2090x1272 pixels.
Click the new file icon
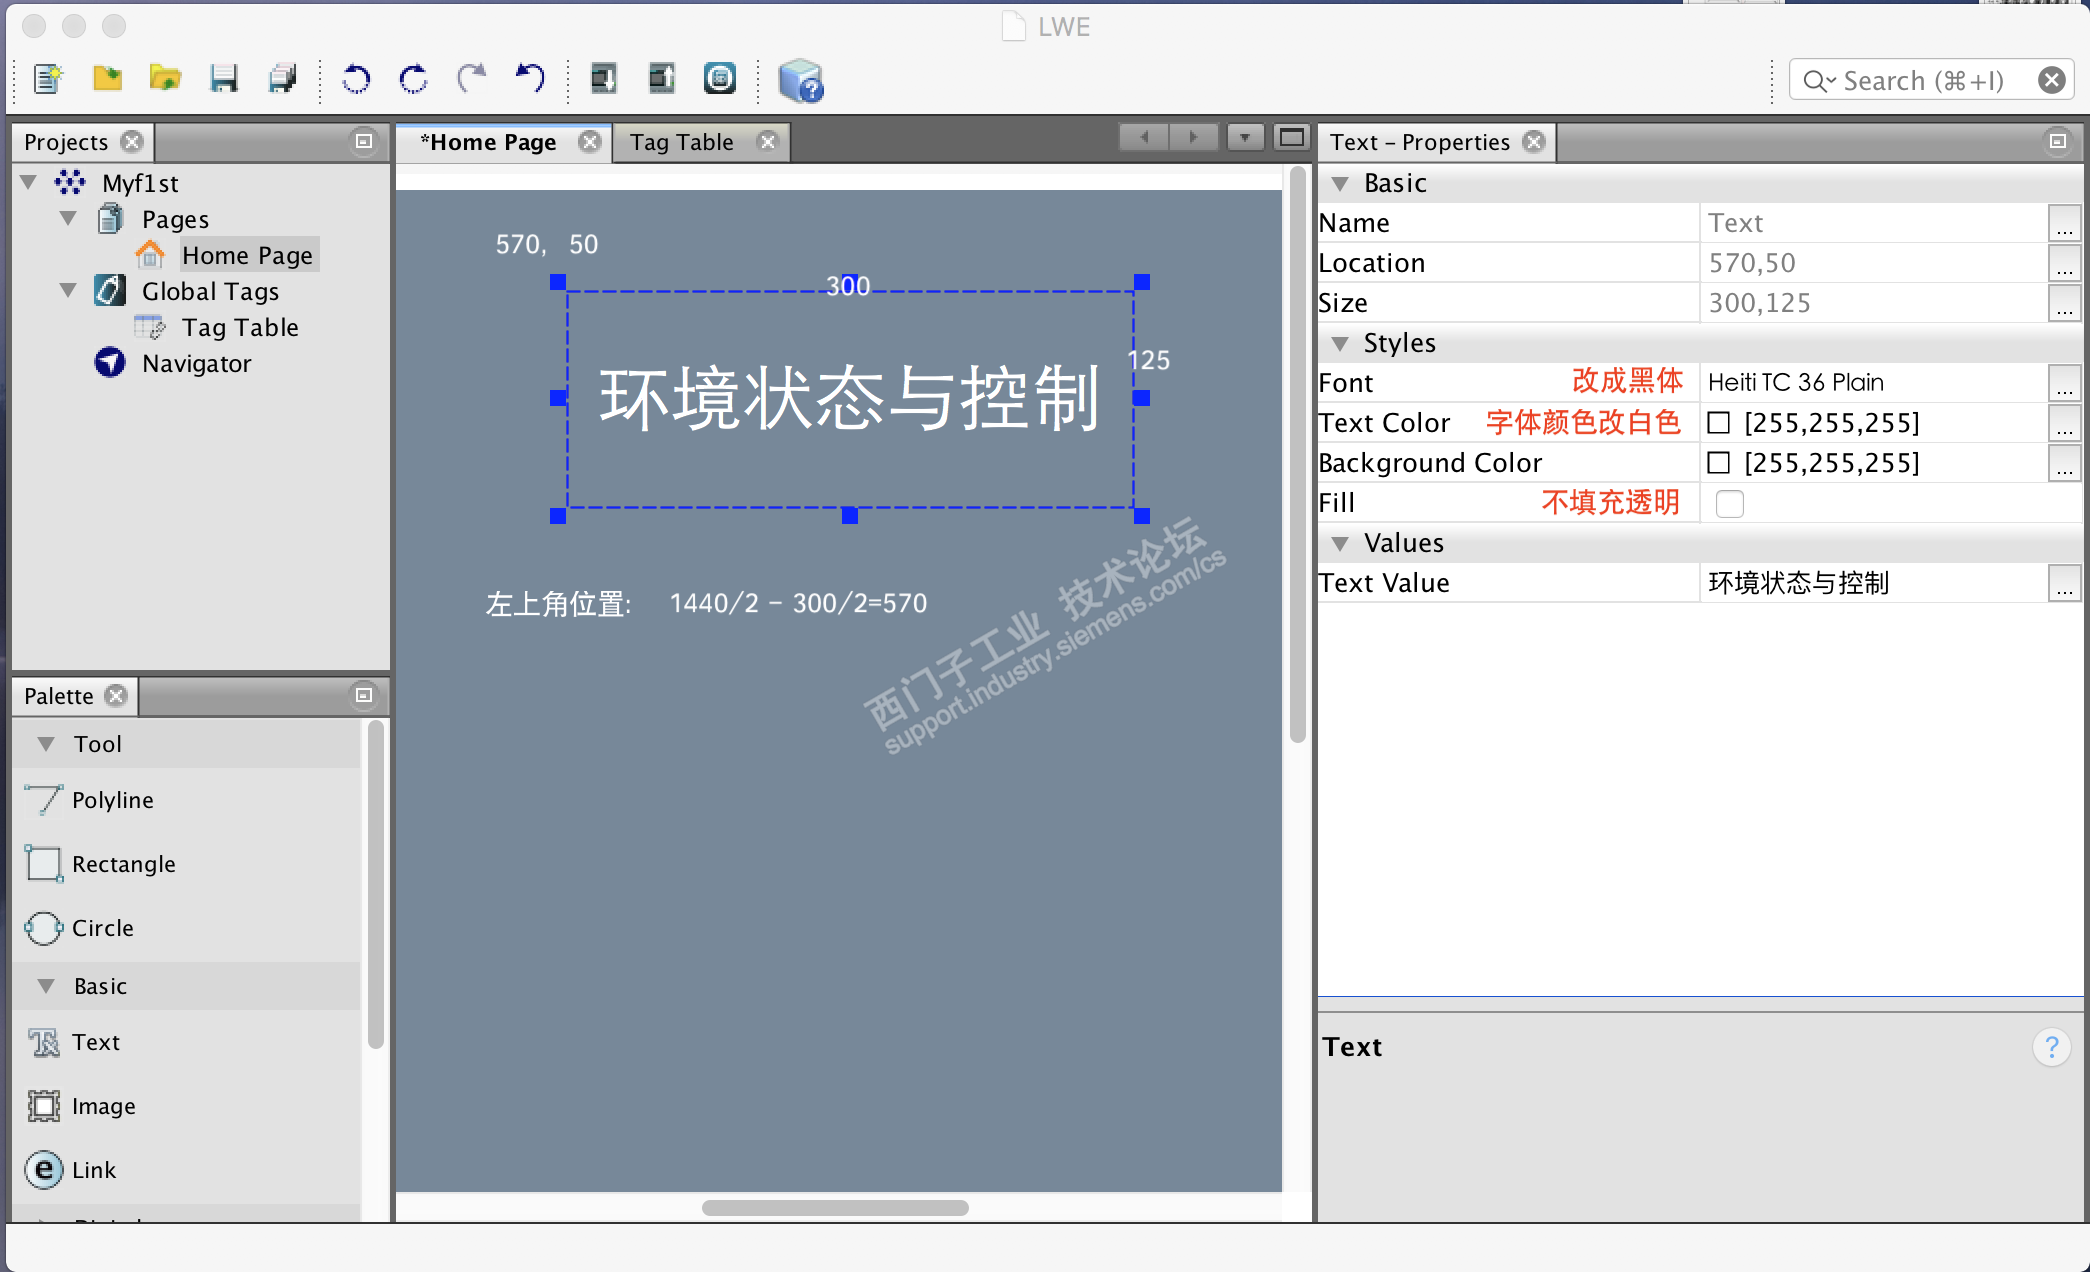(x=47, y=79)
